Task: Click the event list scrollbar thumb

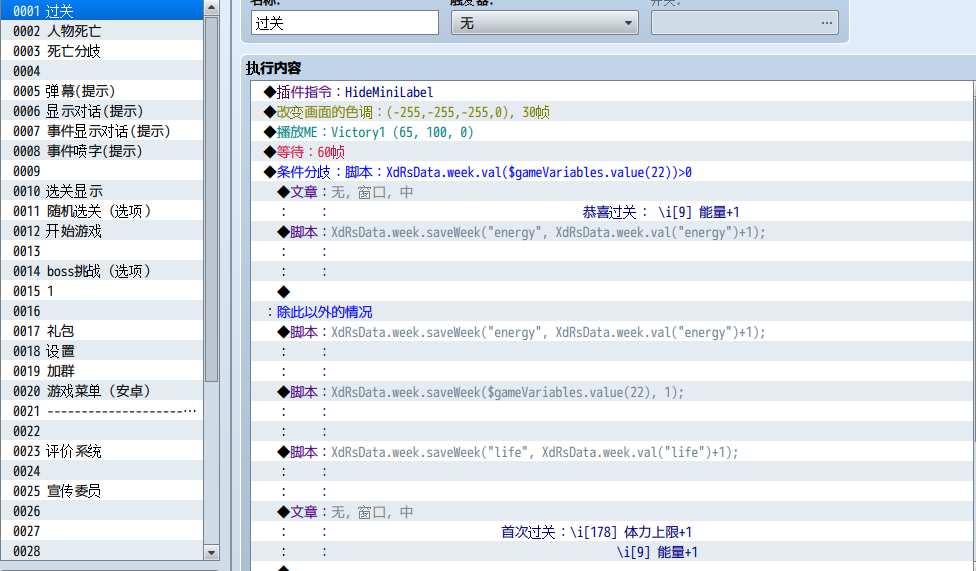Action: tap(211, 199)
